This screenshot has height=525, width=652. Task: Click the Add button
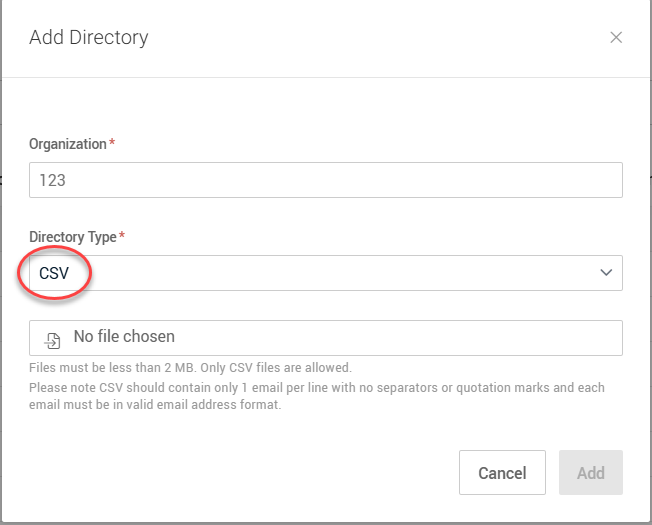tap(590, 472)
